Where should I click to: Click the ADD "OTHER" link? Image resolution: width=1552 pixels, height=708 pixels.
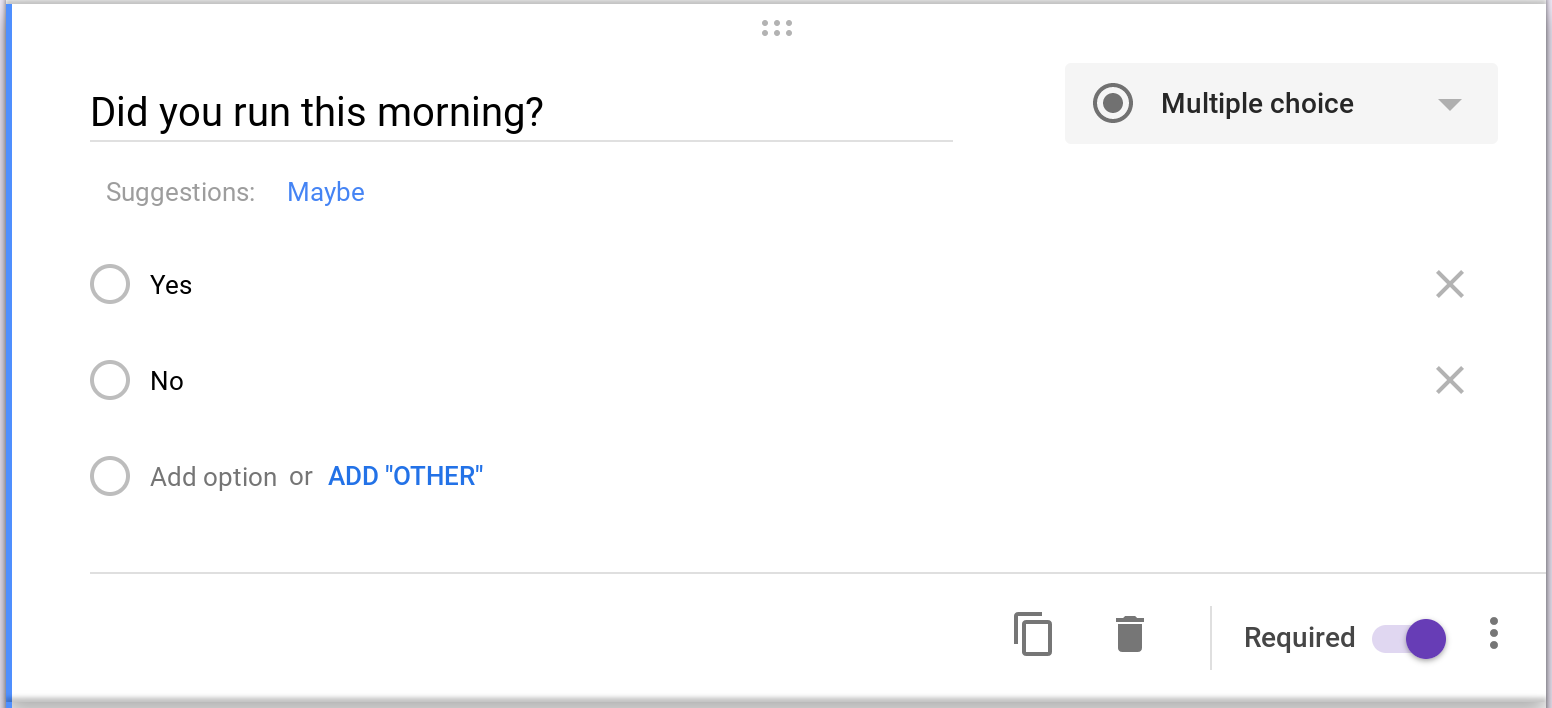[x=405, y=476]
